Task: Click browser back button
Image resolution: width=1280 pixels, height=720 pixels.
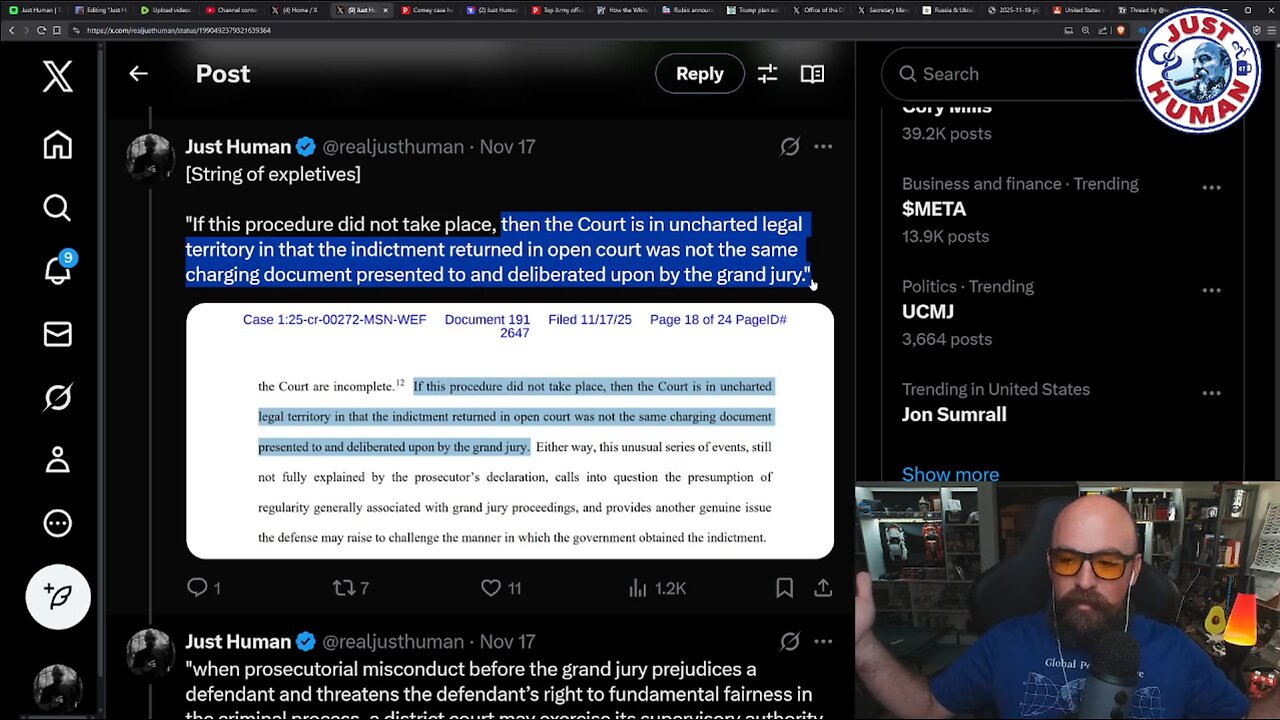Action: 12,30
